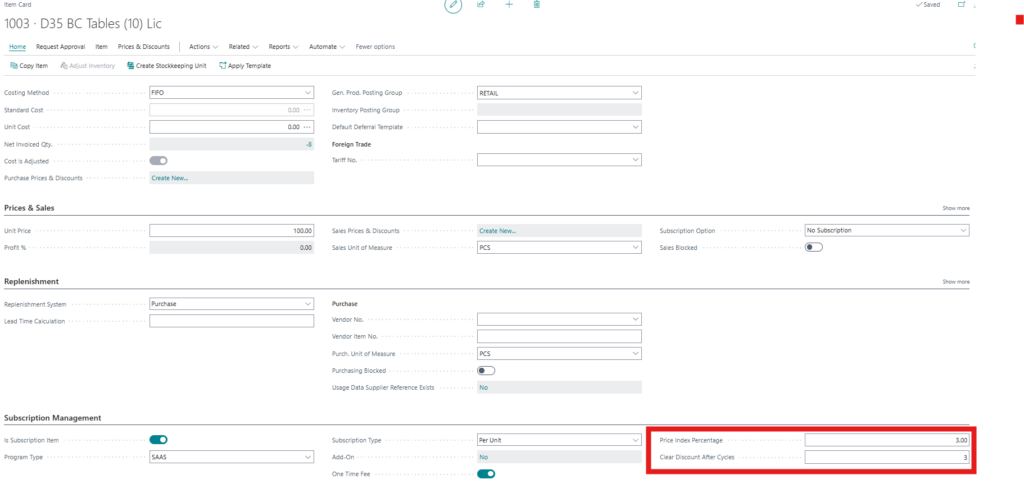
Task: Toggle the Sales Blocked switch
Action: [x=813, y=247]
